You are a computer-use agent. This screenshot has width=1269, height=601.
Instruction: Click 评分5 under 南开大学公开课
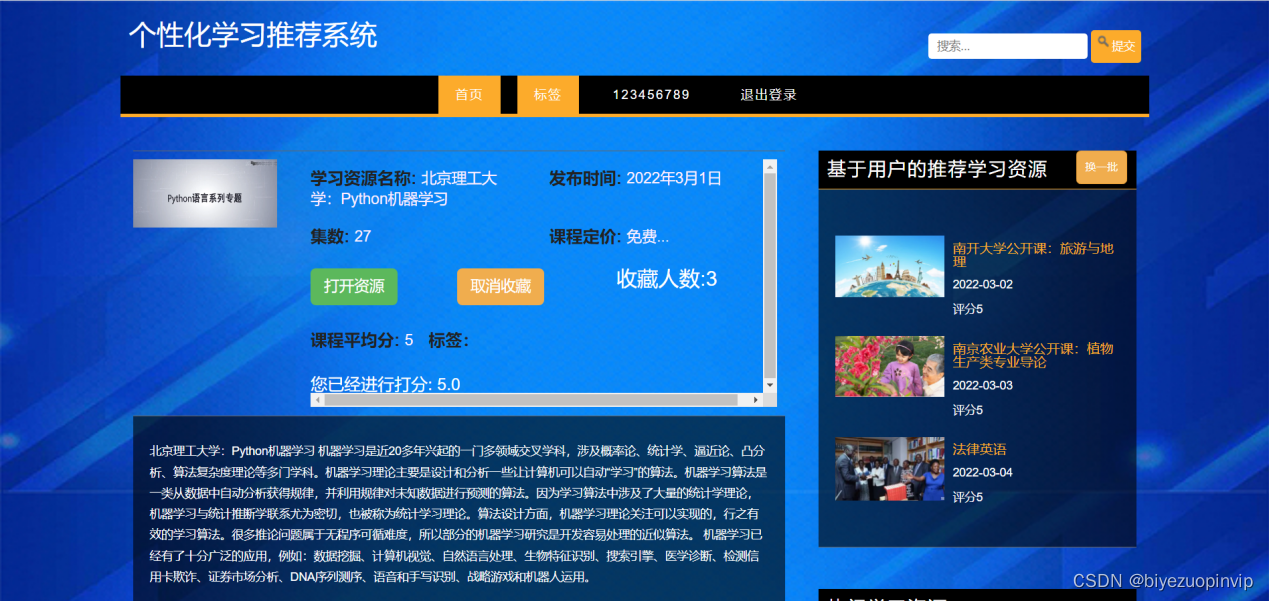(967, 309)
